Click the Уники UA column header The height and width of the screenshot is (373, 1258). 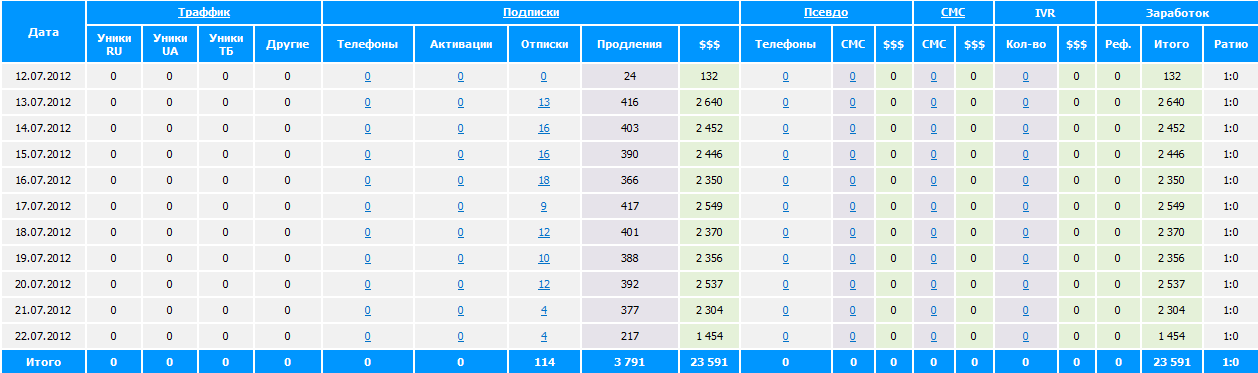coord(169,44)
